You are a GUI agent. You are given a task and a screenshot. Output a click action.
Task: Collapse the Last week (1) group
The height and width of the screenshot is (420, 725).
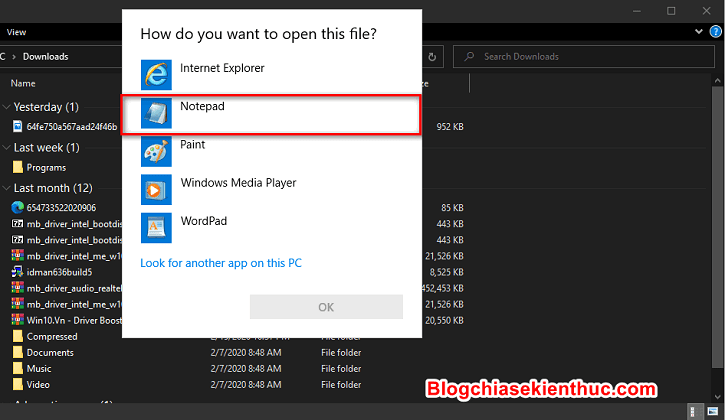6,148
